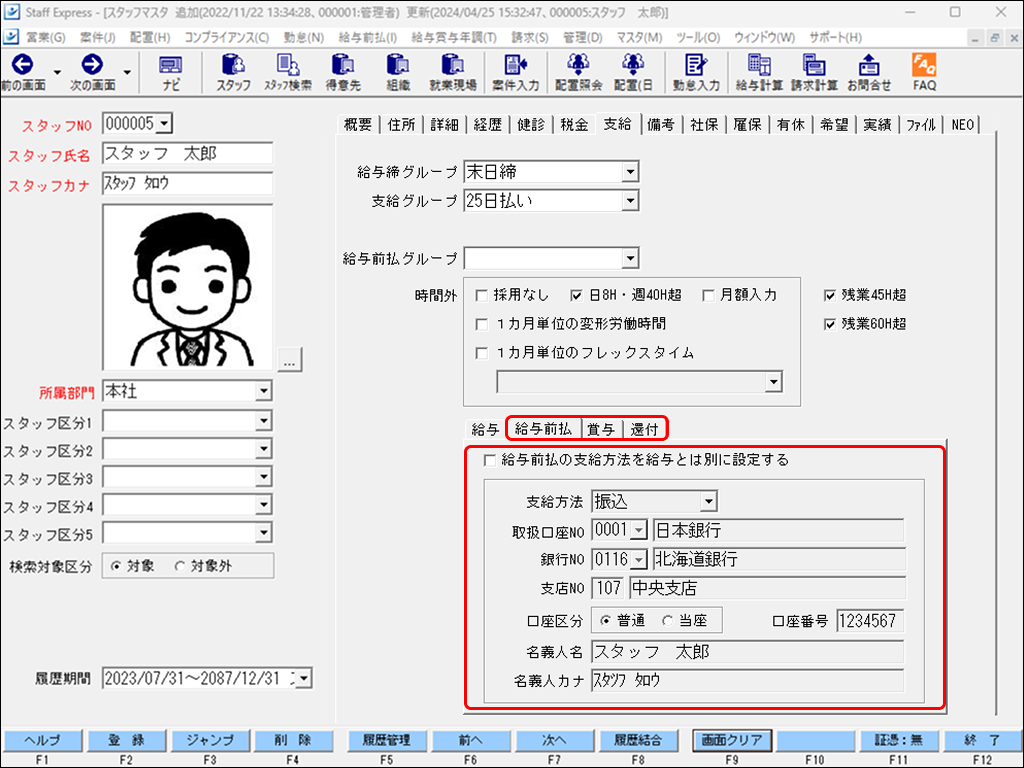Click the FAQ toolbar icon

click(x=924, y=73)
